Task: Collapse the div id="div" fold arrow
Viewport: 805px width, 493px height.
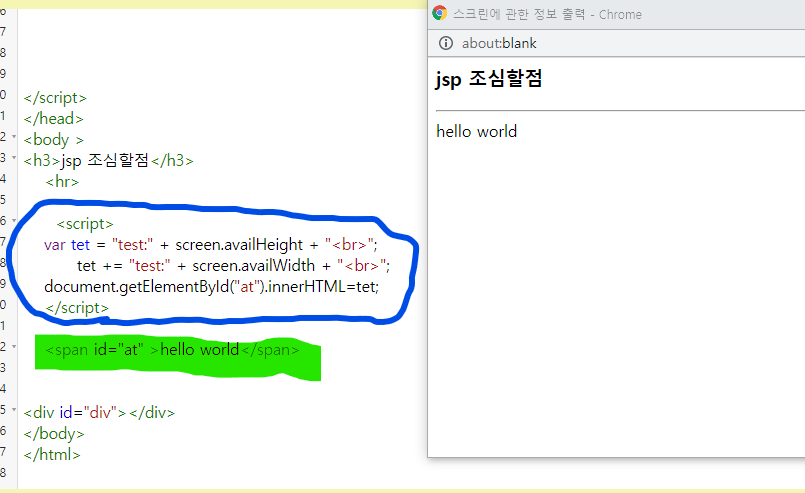Action: click(14, 410)
